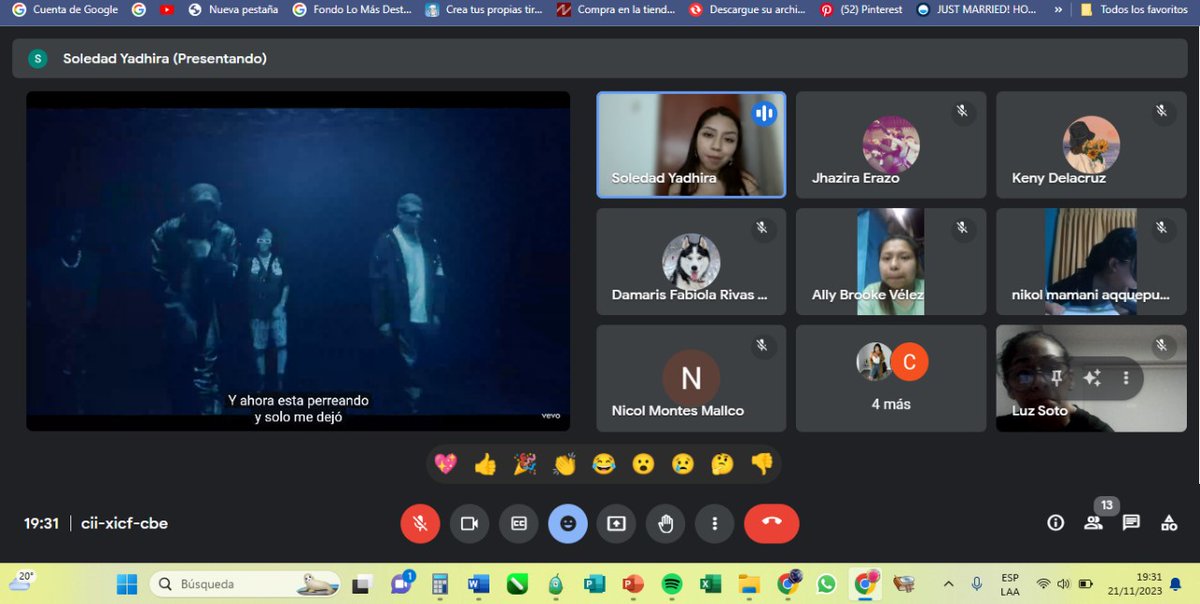
Task: Send the clapping hands reaction
Action: click(564, 464)
